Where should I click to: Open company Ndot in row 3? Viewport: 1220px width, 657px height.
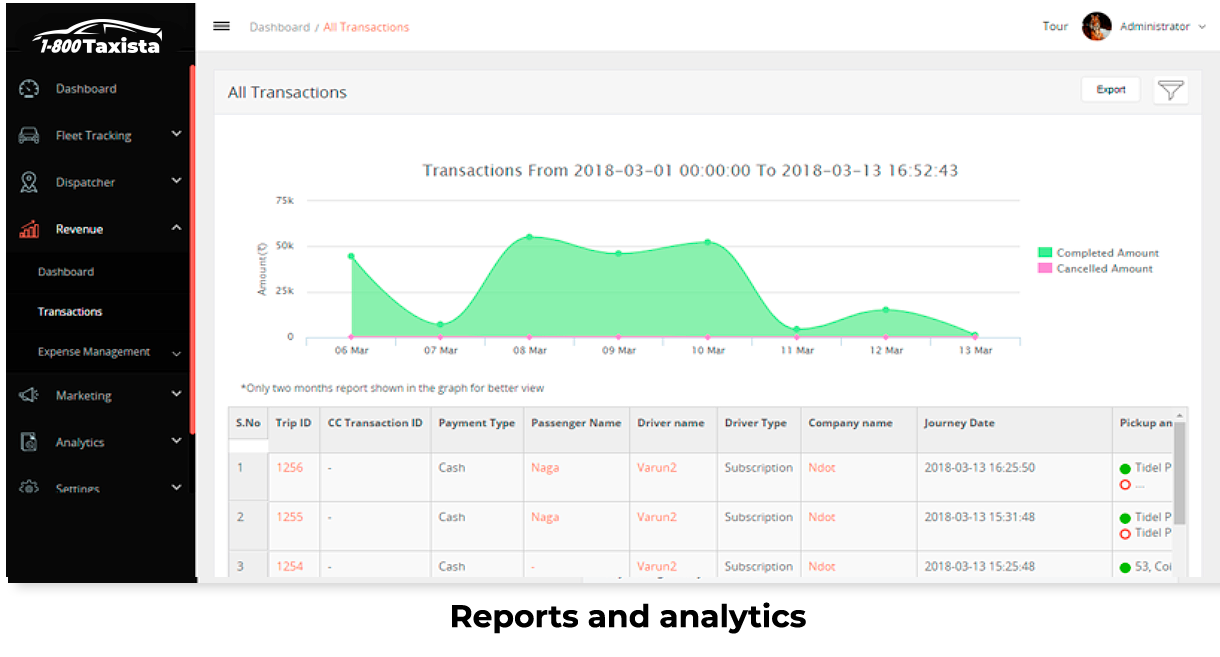pyautogui.click(x=822, y=567)
